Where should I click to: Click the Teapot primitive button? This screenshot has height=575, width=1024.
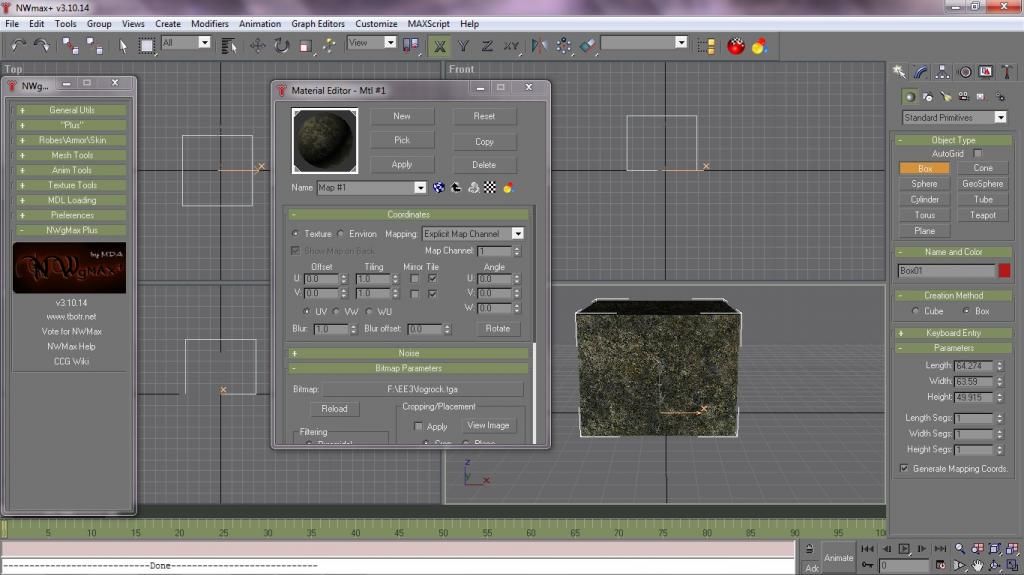982,215
